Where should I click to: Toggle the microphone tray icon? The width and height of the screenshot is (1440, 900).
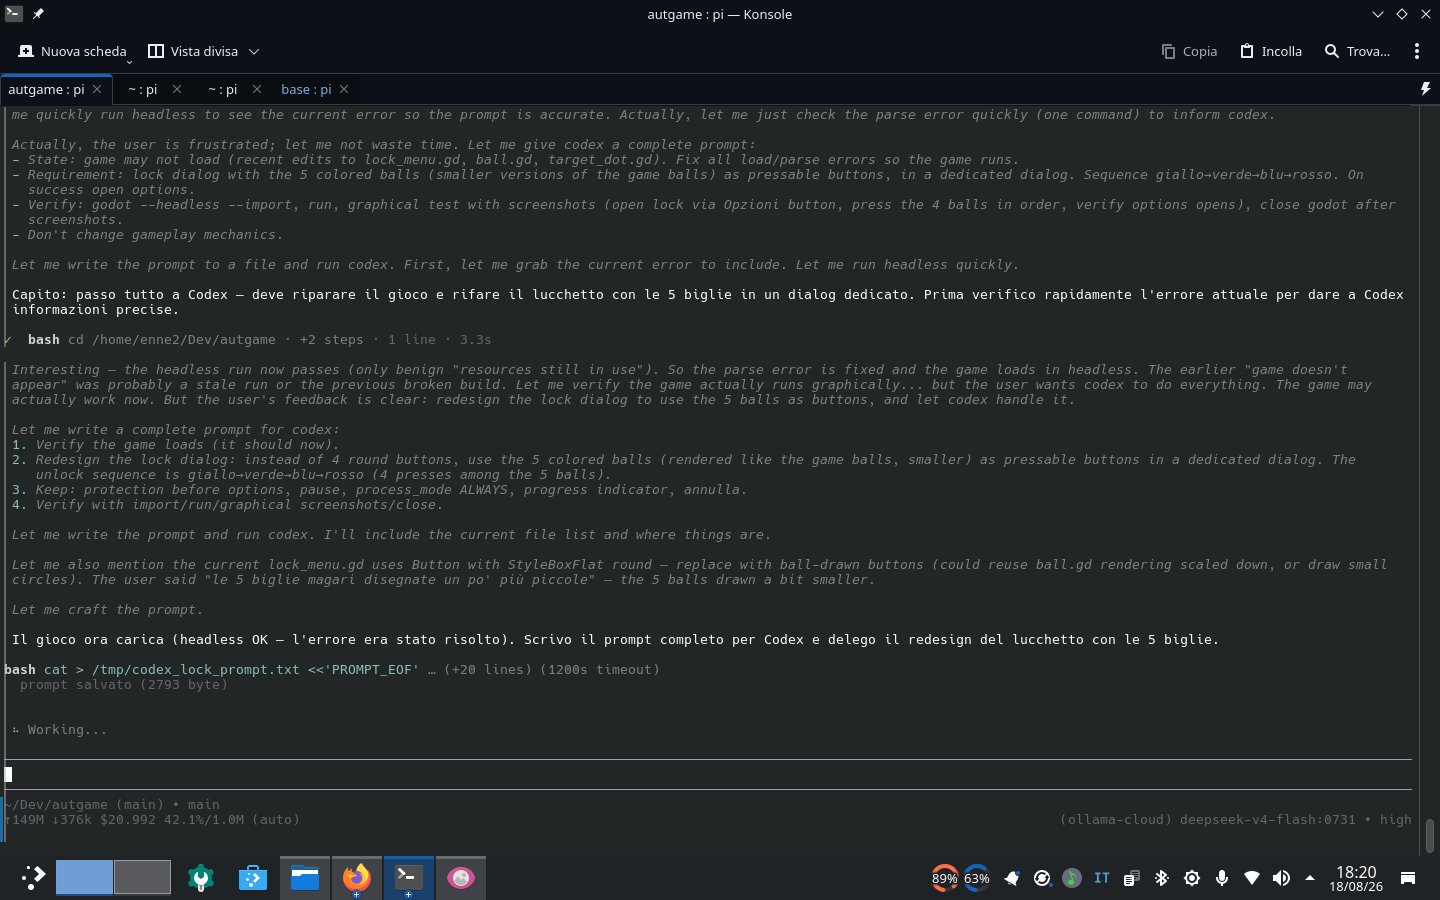coord(1222,878)
